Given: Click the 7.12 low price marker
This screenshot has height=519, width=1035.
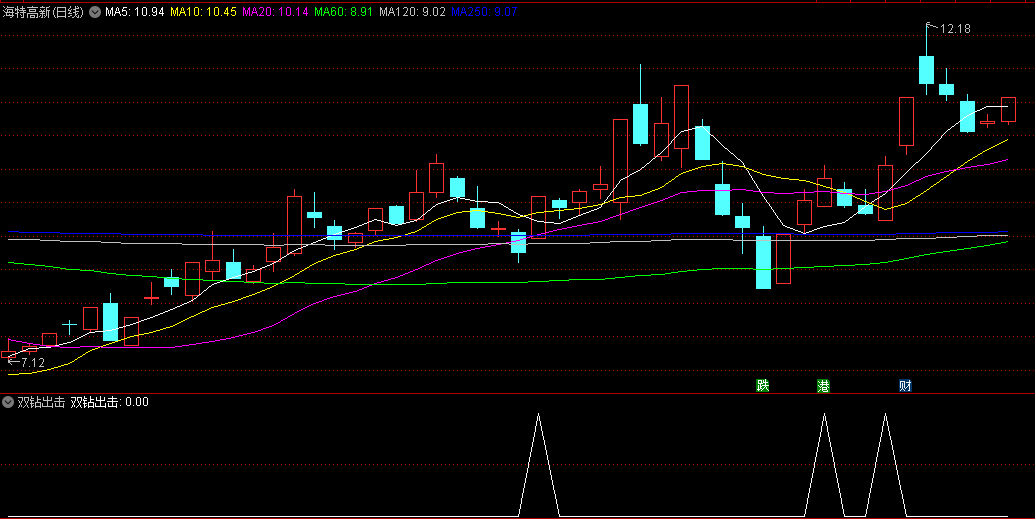Looking at the screenshot, I should [x=32, y=363].
